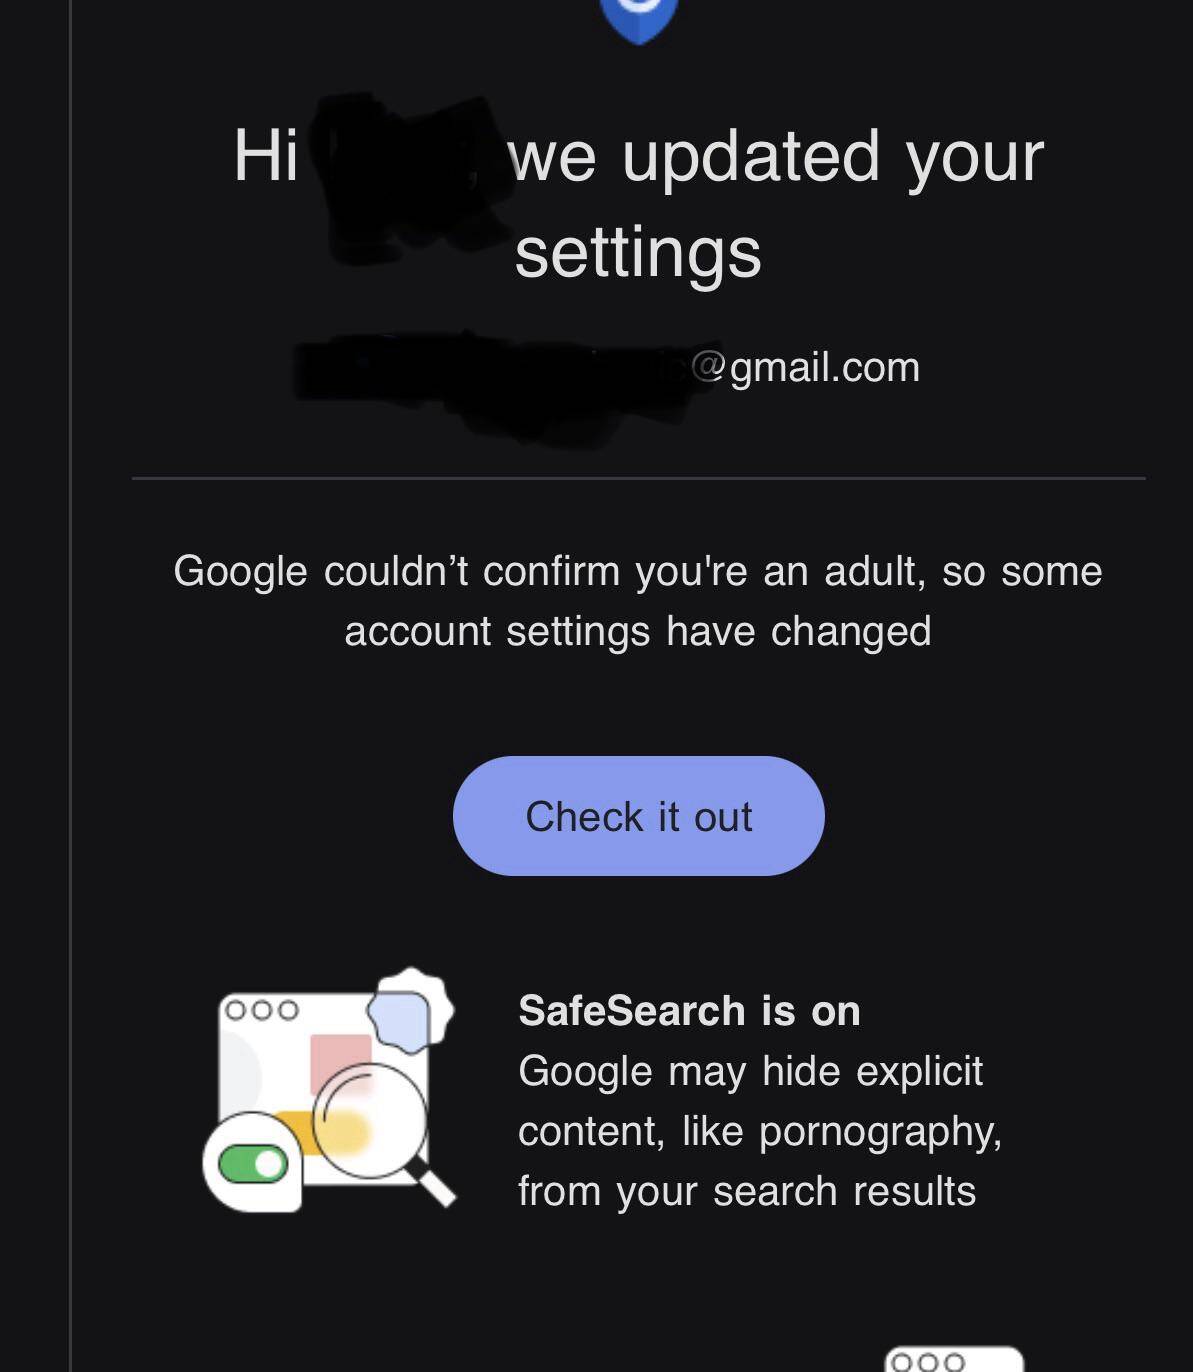Click the 'Google couldn't confirm you're an adult' text
The height and width of the screenshot is (1372, 1193).
point(637,571)
